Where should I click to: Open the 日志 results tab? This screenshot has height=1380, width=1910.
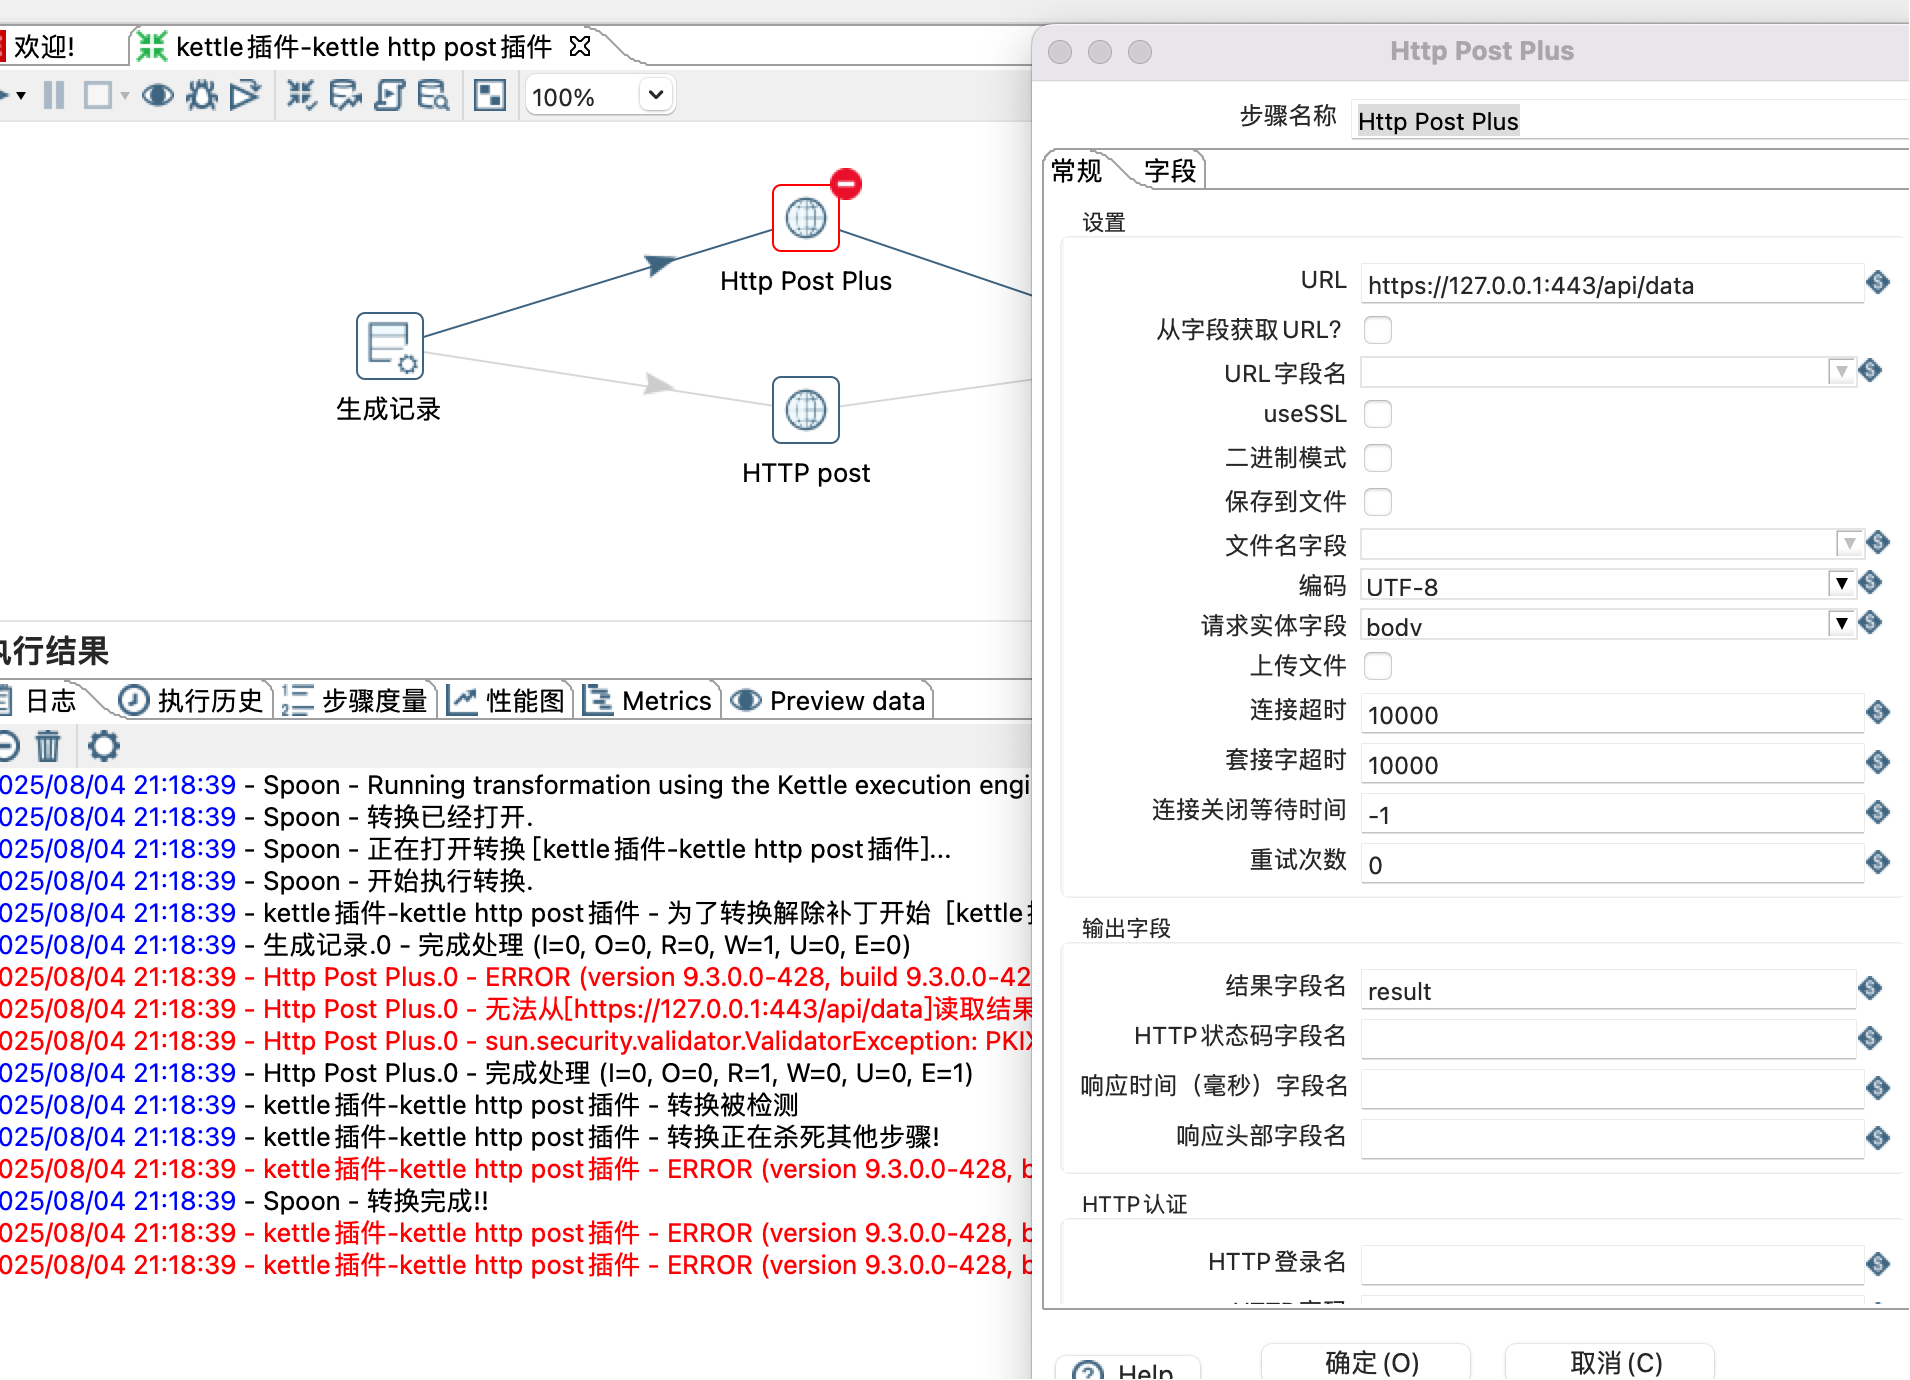[50, 701]
